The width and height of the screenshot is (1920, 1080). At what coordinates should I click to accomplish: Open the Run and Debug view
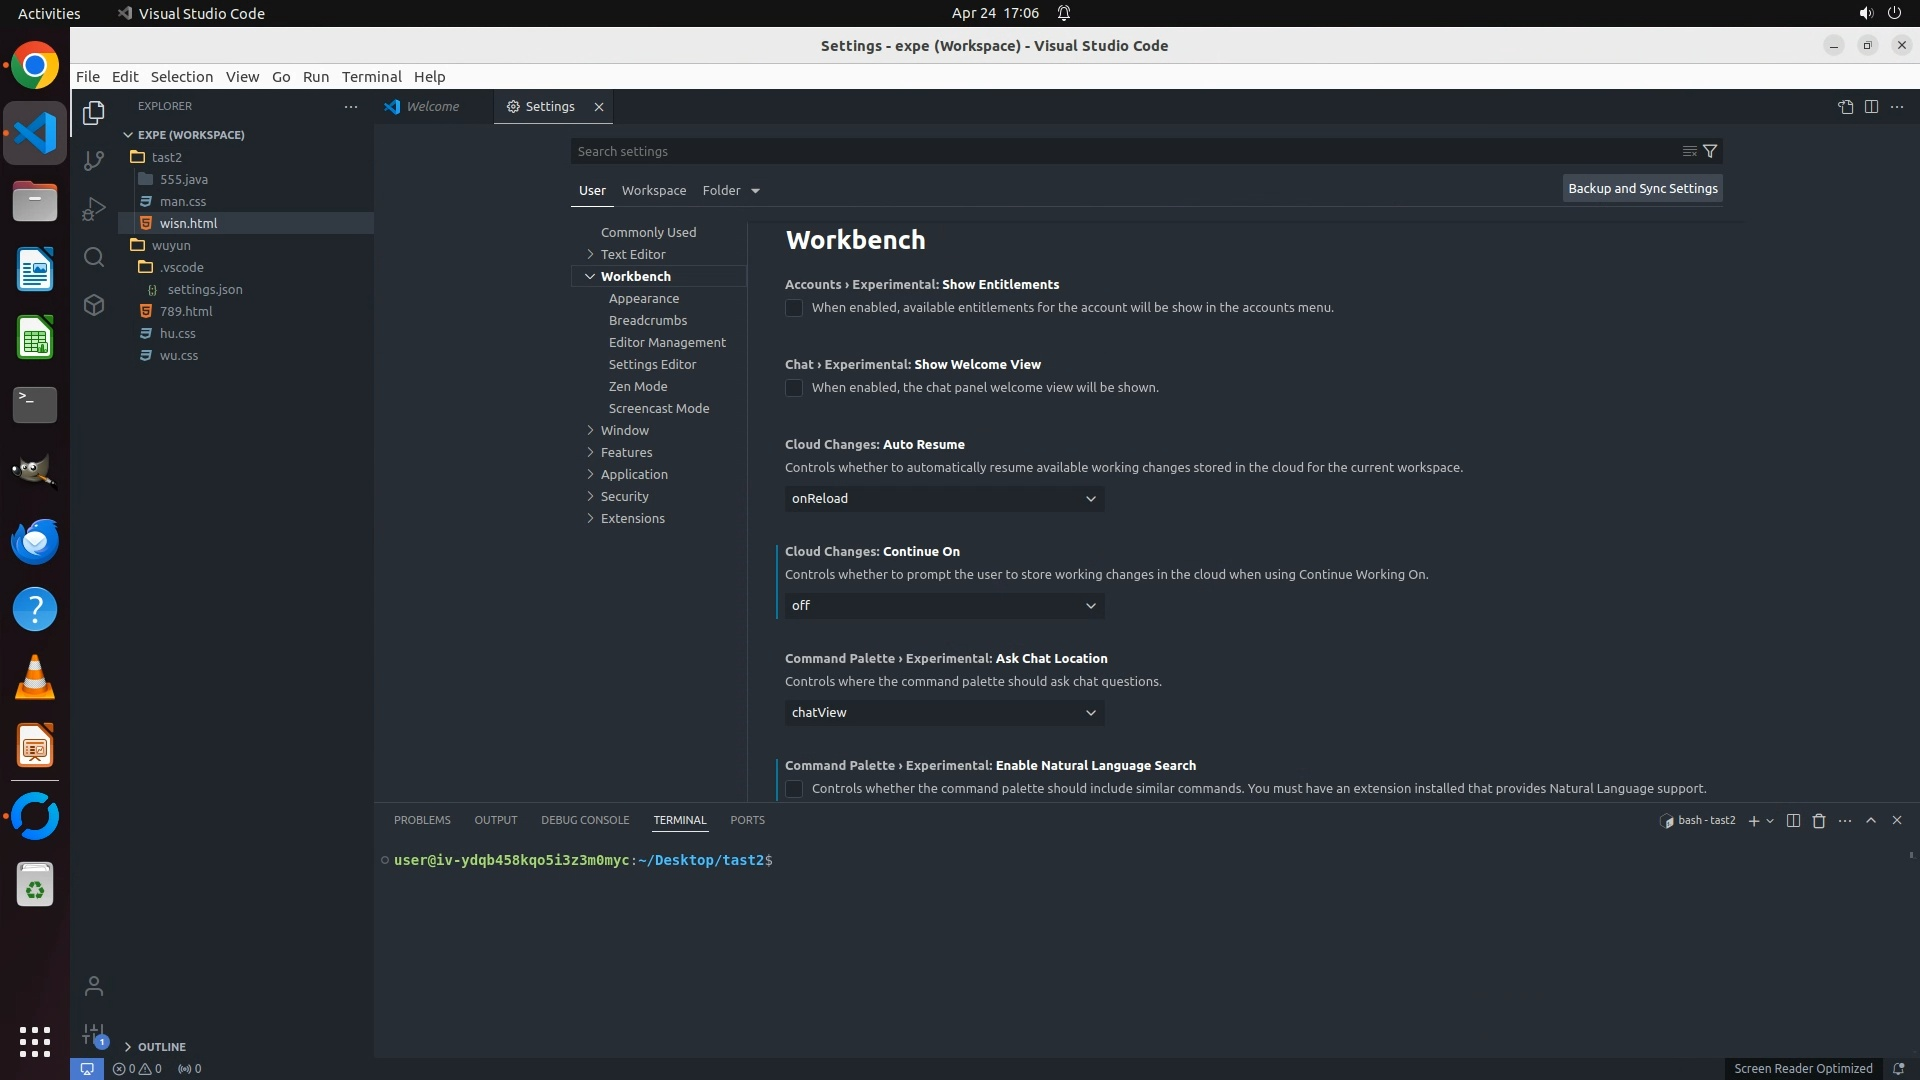point(94,209)
